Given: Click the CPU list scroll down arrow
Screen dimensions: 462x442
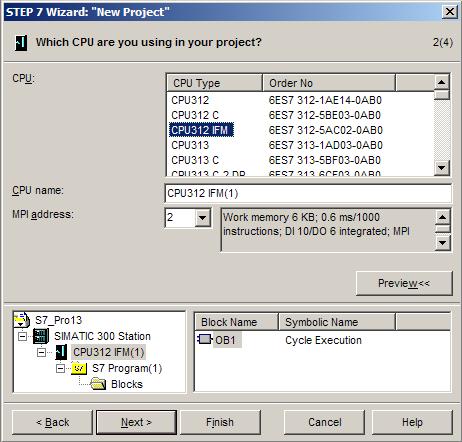Looking at the screenshot, I should click(442, 167).
